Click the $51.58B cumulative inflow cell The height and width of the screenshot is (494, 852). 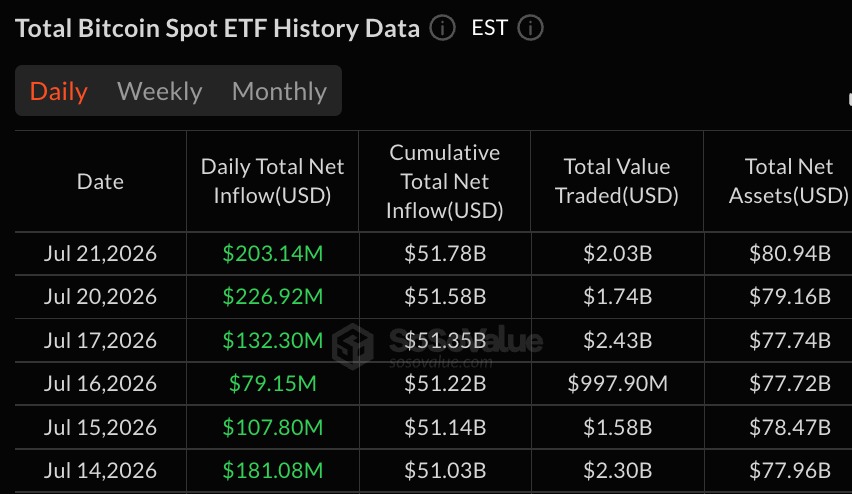pyautogui.click(x=444, y=296)
